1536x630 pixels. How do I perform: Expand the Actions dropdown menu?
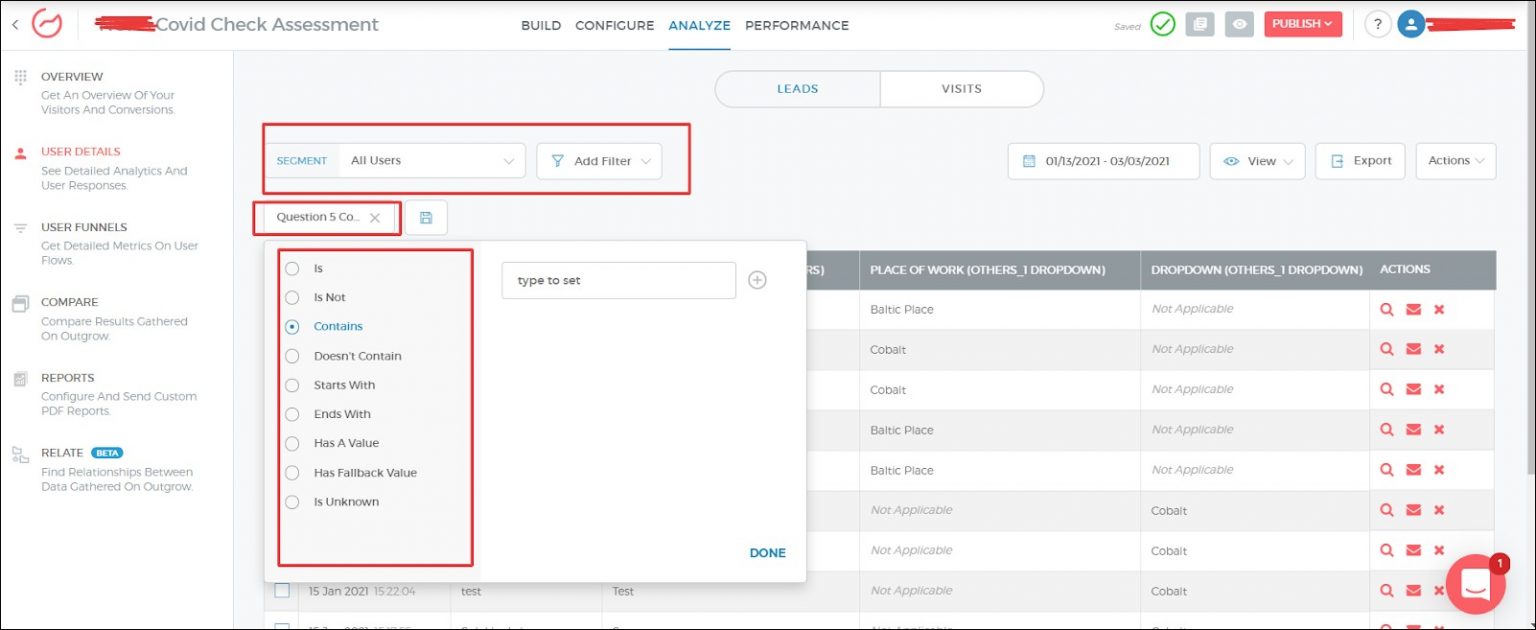coord(1455,161)
